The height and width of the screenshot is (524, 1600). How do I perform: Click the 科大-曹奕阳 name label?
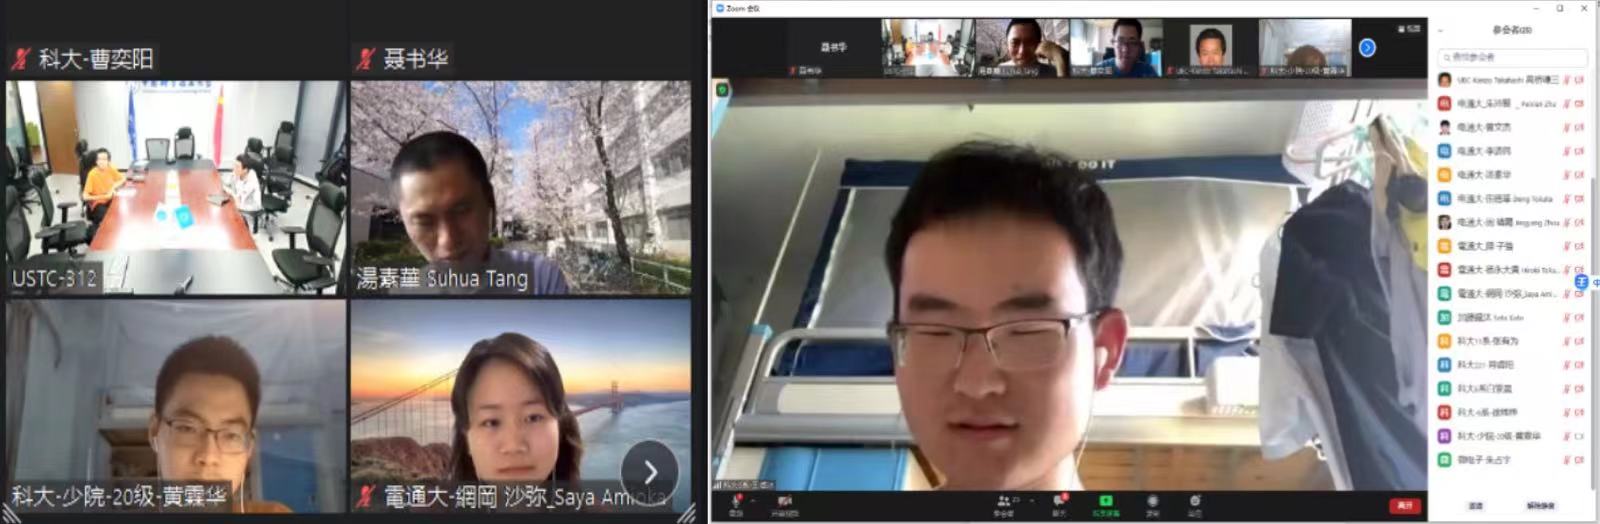96,59
